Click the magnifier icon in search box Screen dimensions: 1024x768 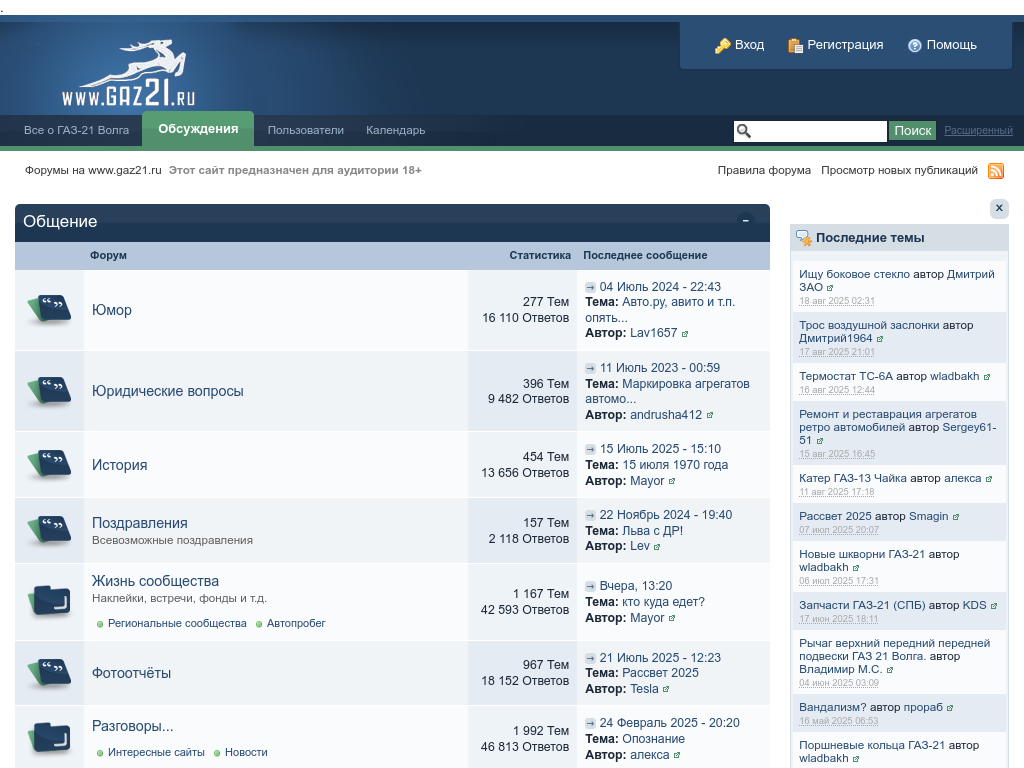coord(743,131)
